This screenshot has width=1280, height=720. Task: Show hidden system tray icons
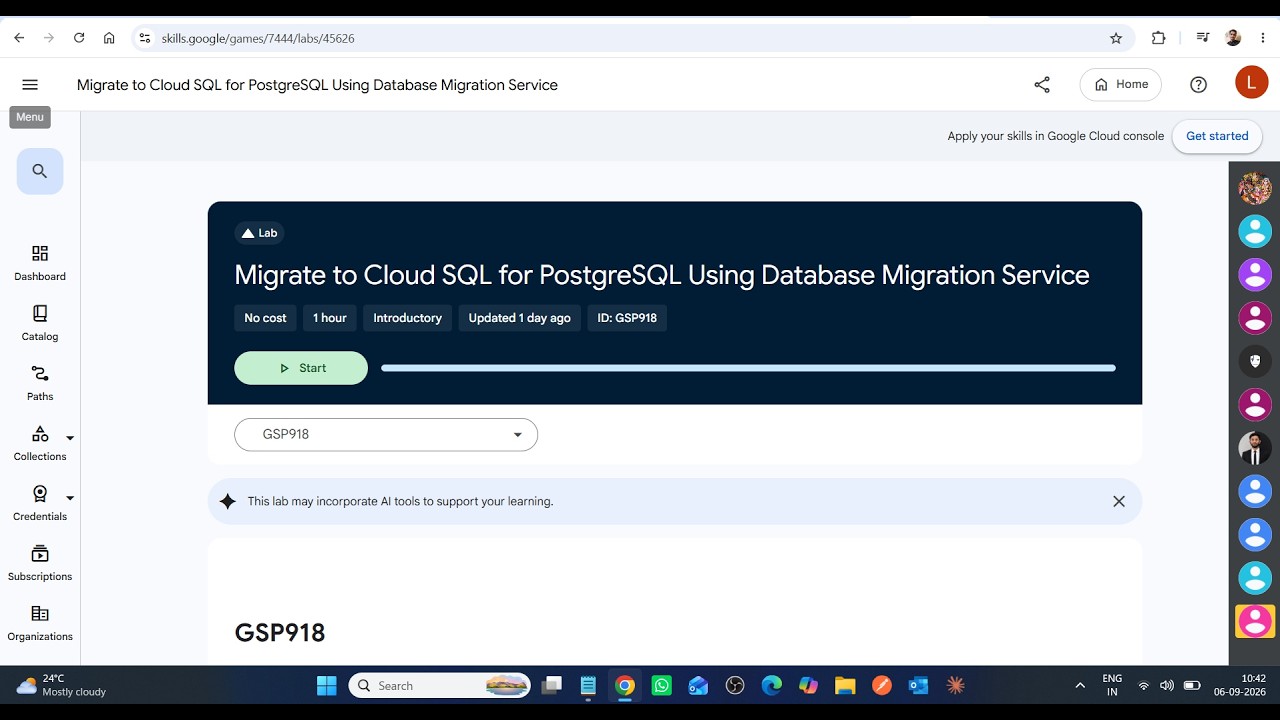point(1080,685)
